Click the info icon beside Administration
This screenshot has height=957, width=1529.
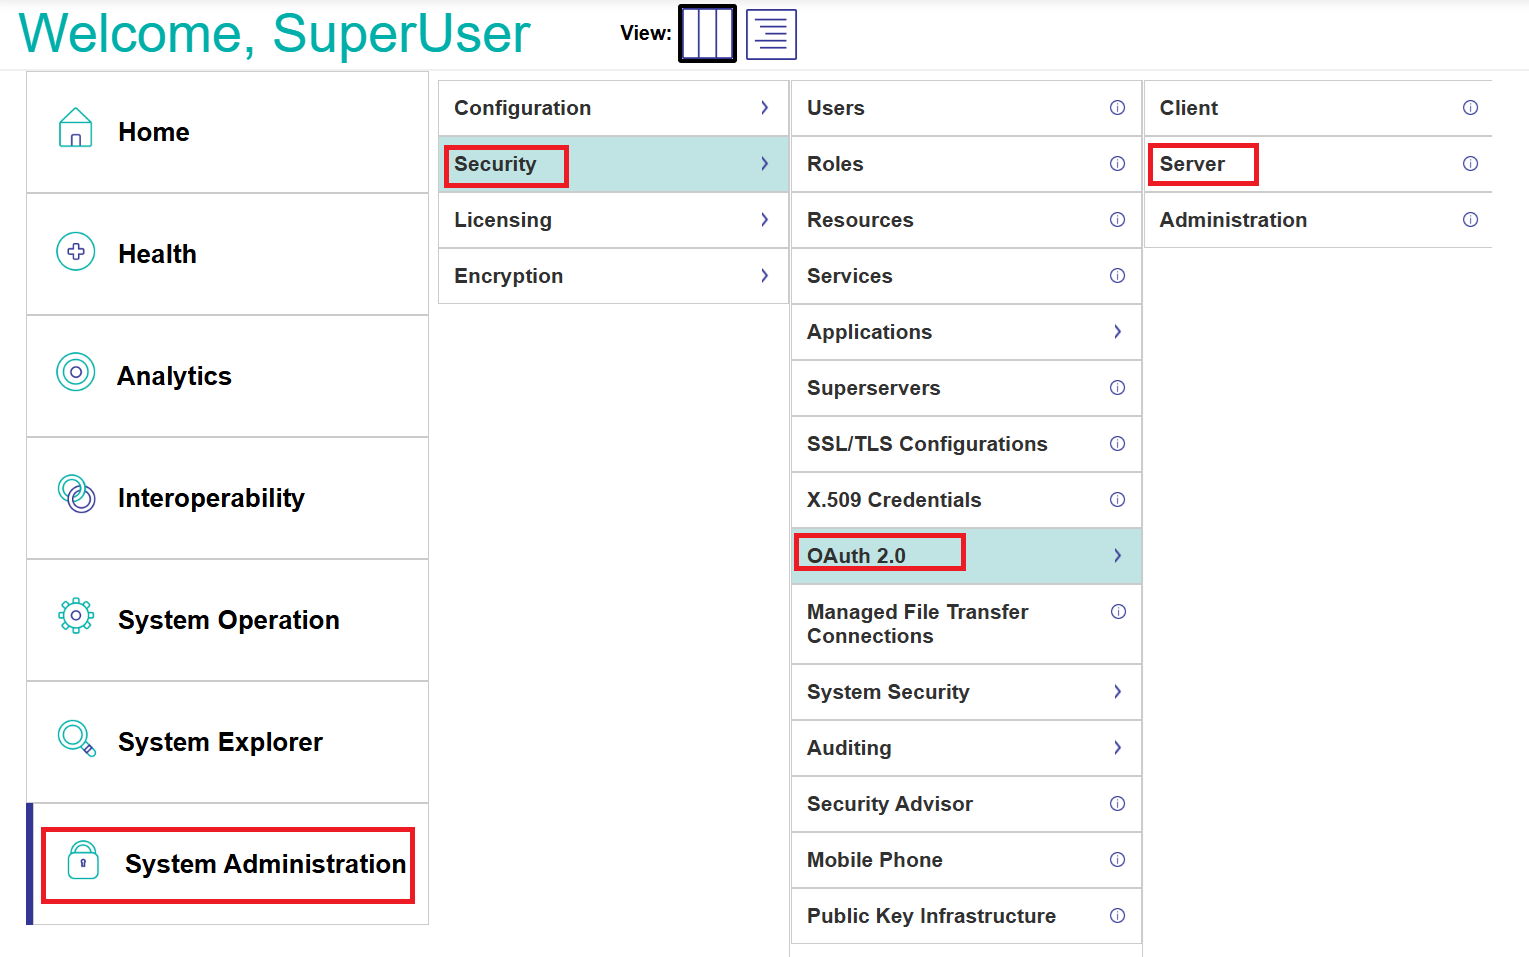pyautogui.click(x=1470, y=220)
